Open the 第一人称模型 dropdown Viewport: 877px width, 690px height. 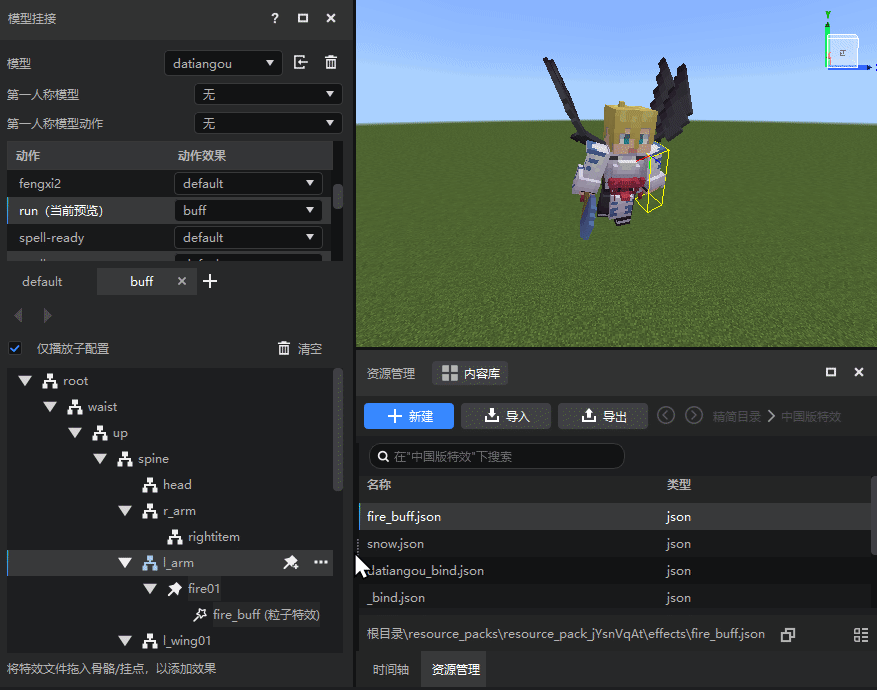tap(268, 94)
